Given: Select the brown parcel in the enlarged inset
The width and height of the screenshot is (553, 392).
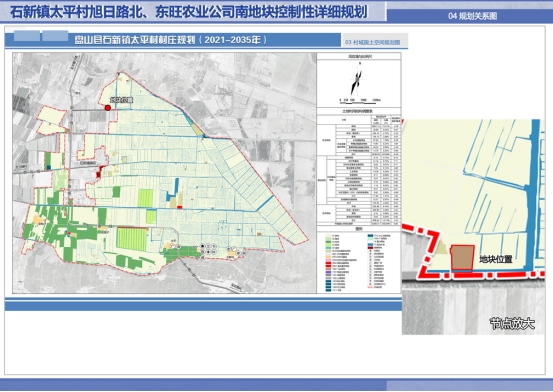Looking at the screenshot, I should (462, 258).
